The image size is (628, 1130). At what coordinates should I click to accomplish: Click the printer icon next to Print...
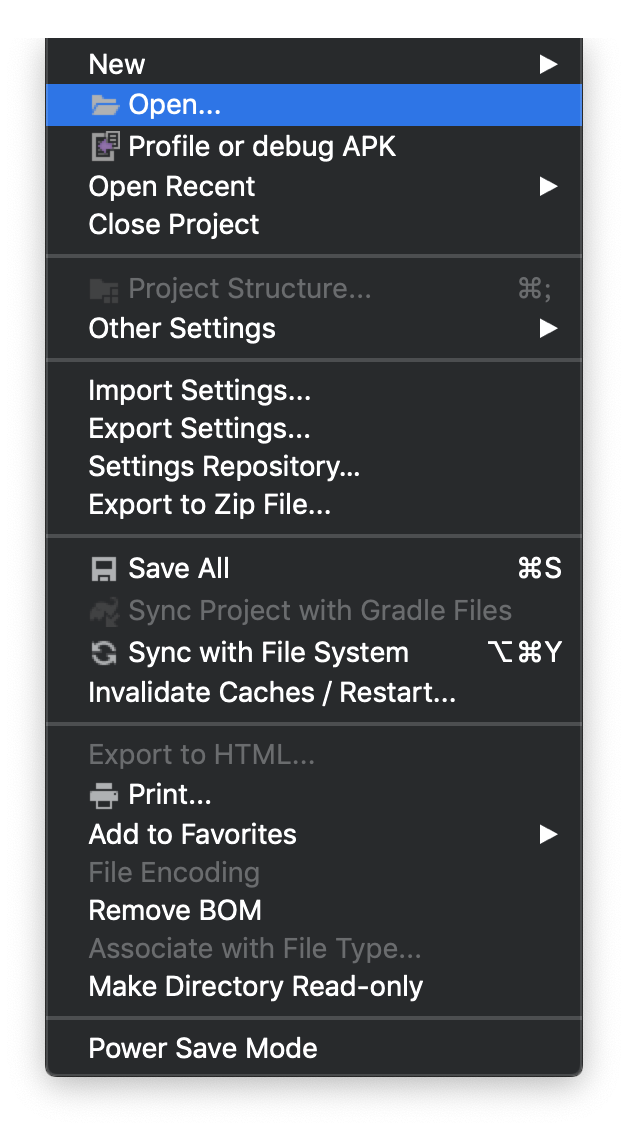(x=104, y=796)
